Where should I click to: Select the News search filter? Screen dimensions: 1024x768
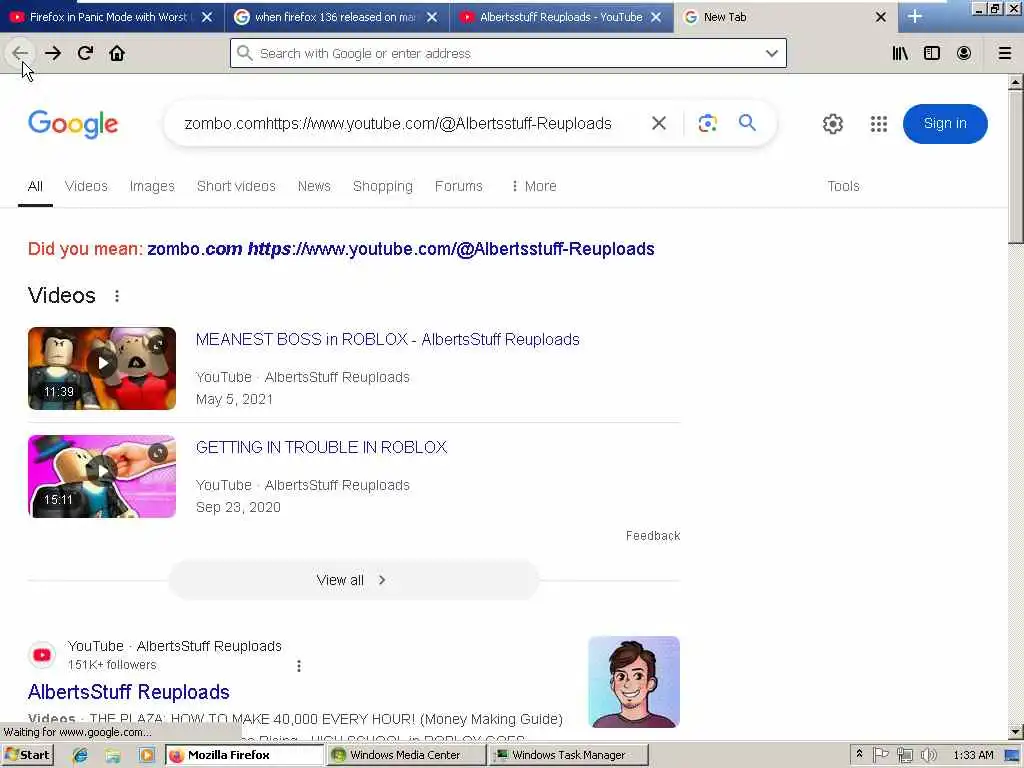point(314,186)
